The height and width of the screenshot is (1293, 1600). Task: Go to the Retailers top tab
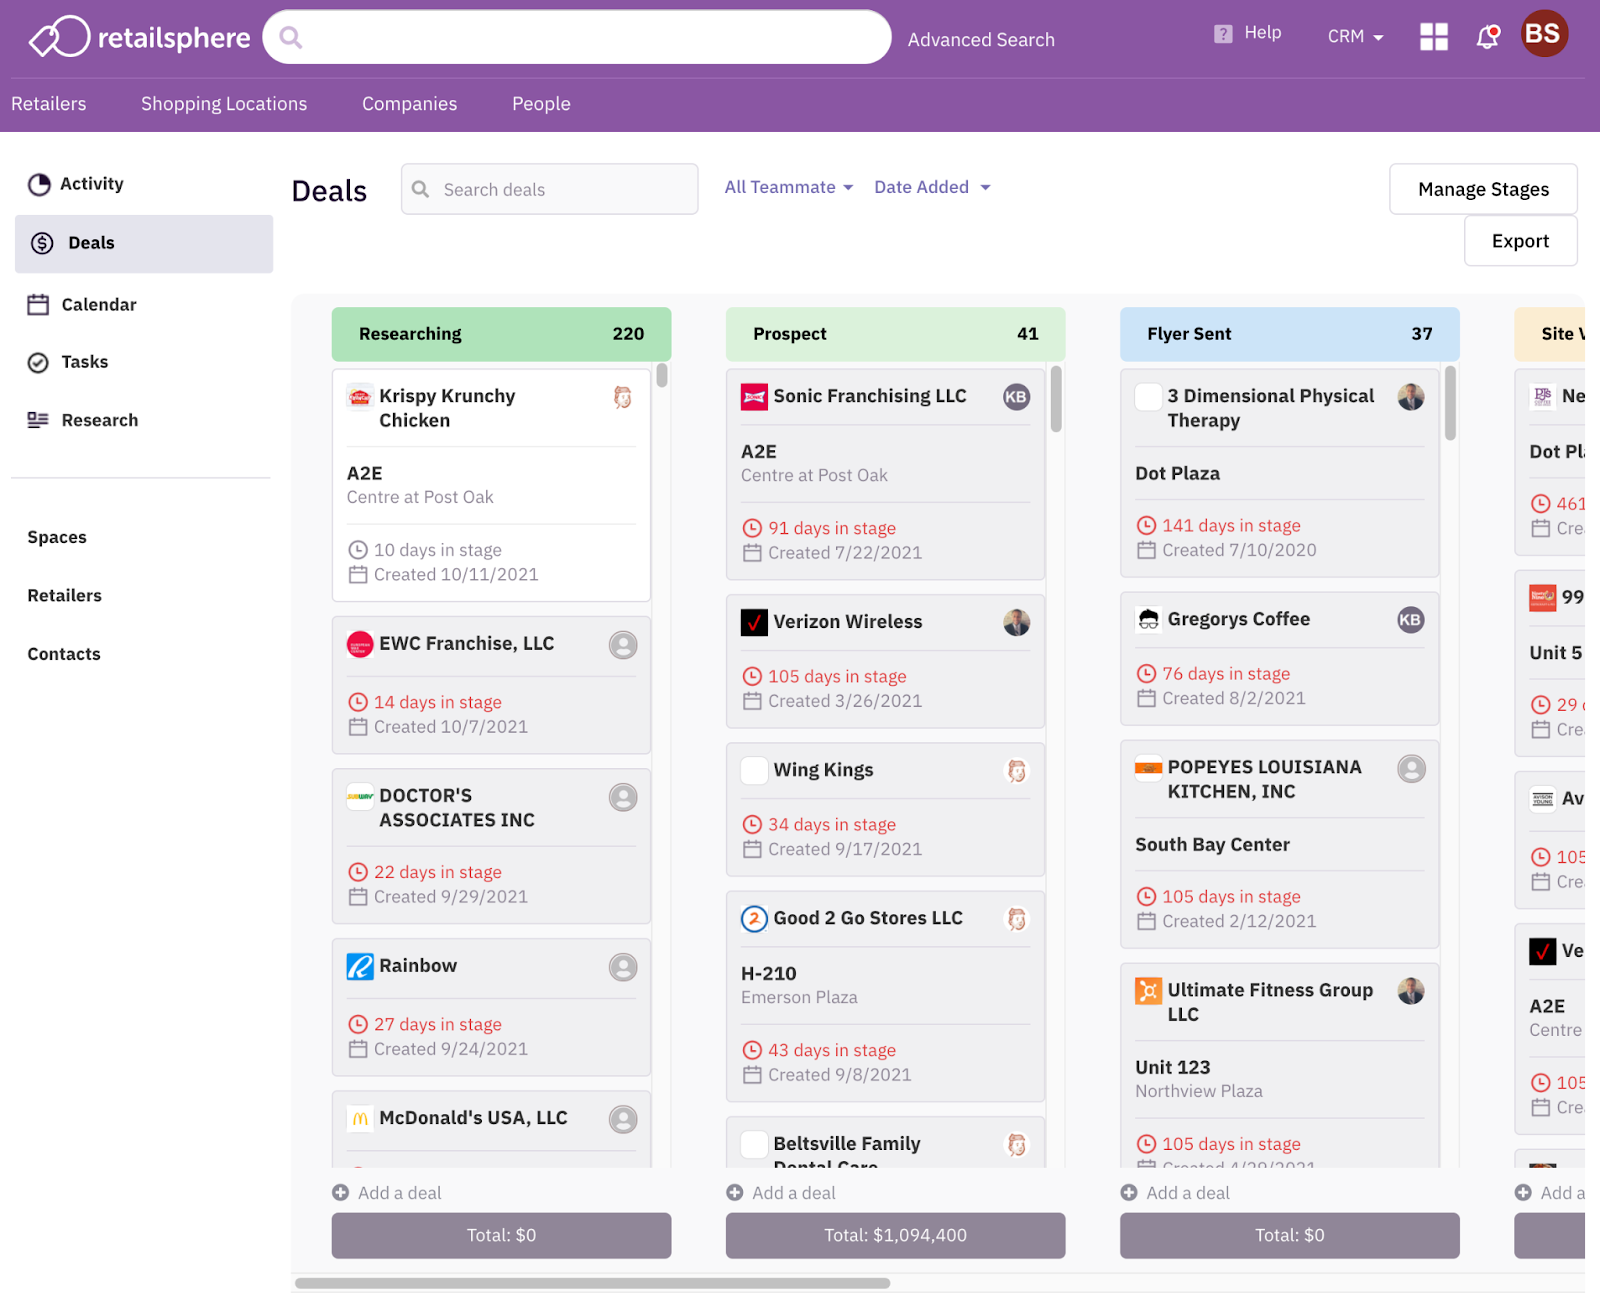click(49, 104)
